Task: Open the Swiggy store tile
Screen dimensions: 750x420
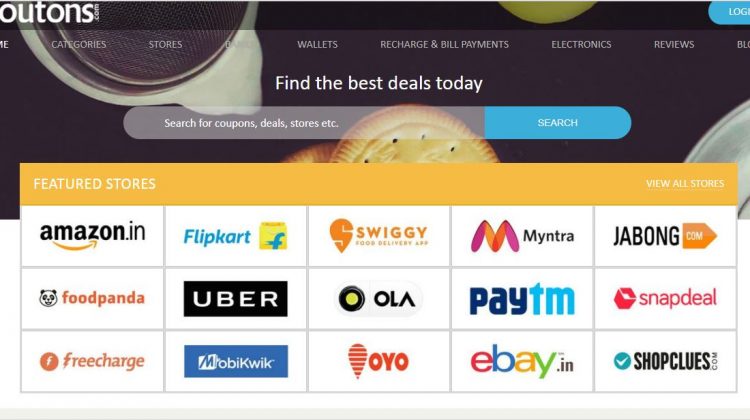Action: click(379, 236)
